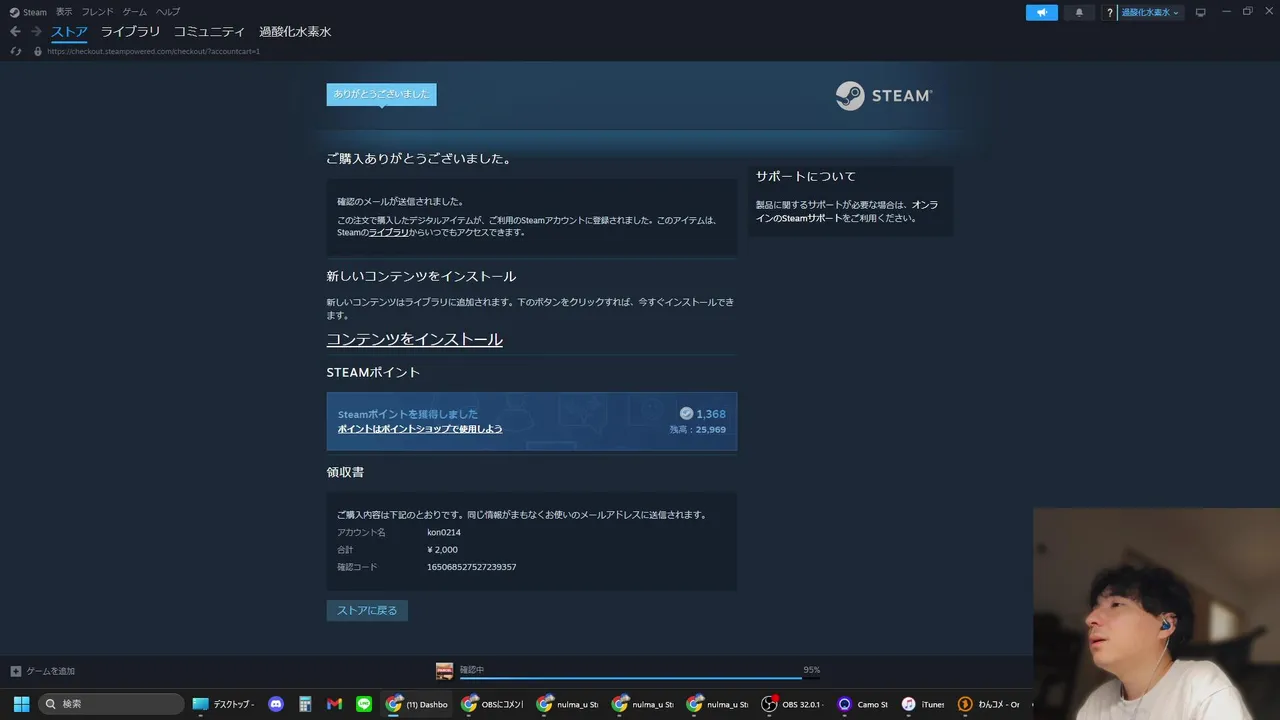The height and width of the screenshot is (720, 1280).
Task: Open Gmail from the taskbar
Action: click(334, 704)
